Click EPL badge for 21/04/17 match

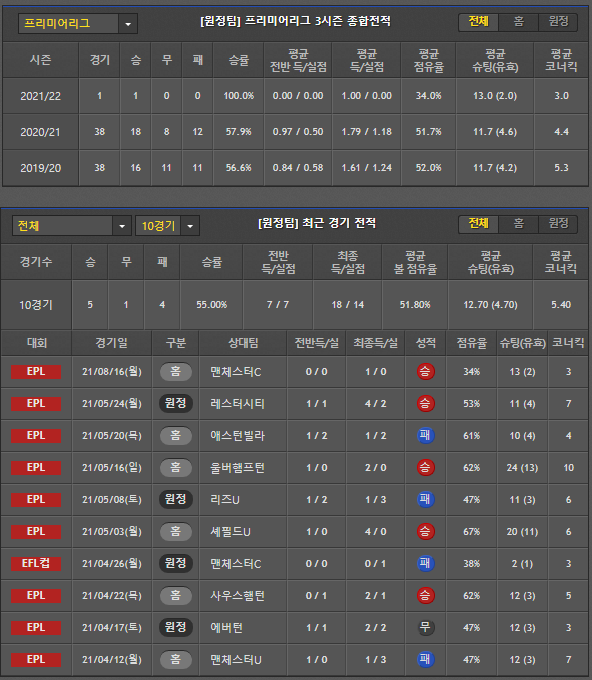pos(36,628)
